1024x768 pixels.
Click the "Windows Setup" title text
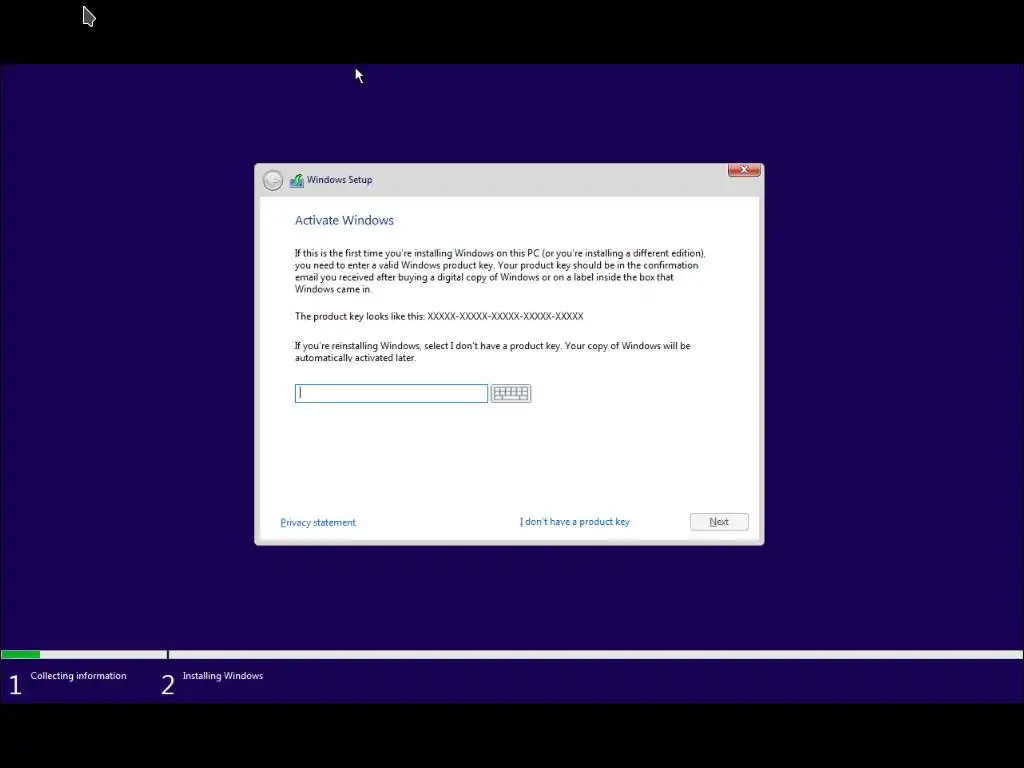coord(340,180)
